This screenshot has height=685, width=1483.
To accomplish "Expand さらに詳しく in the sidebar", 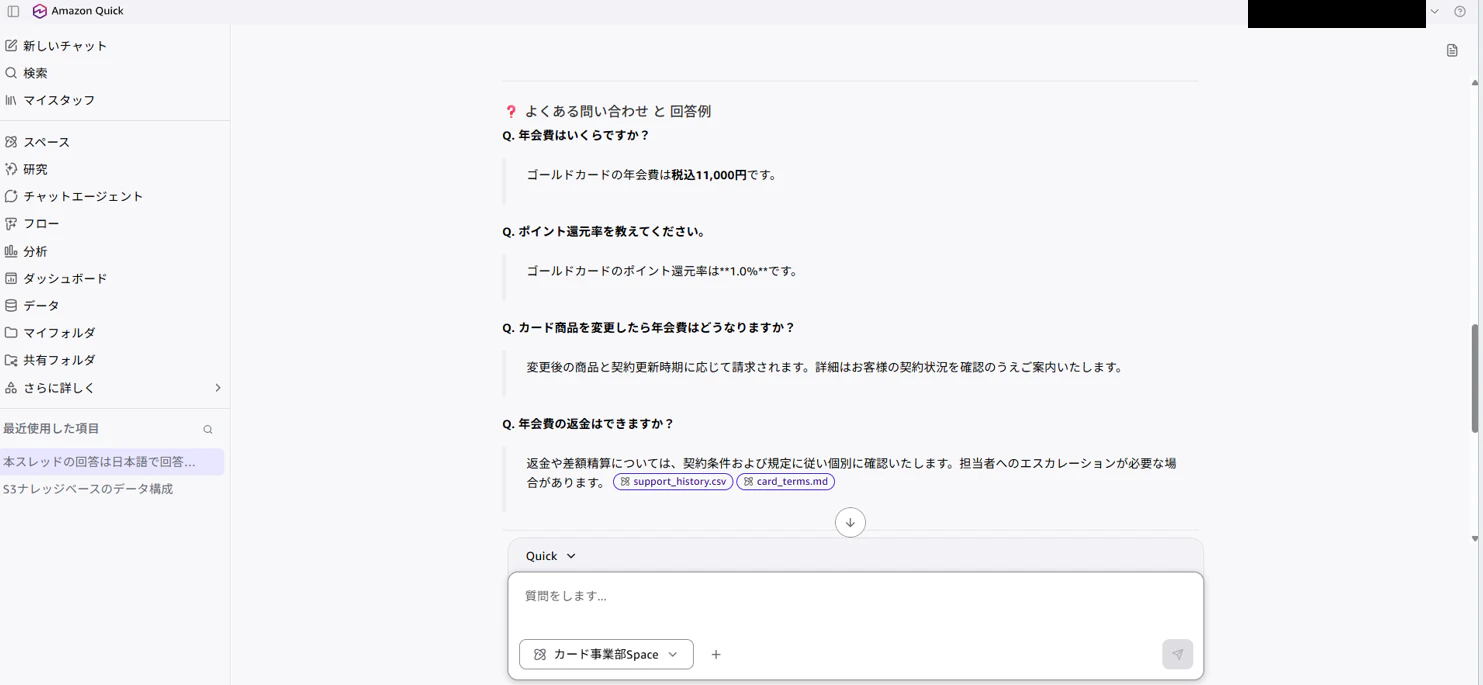I will 113,388.
